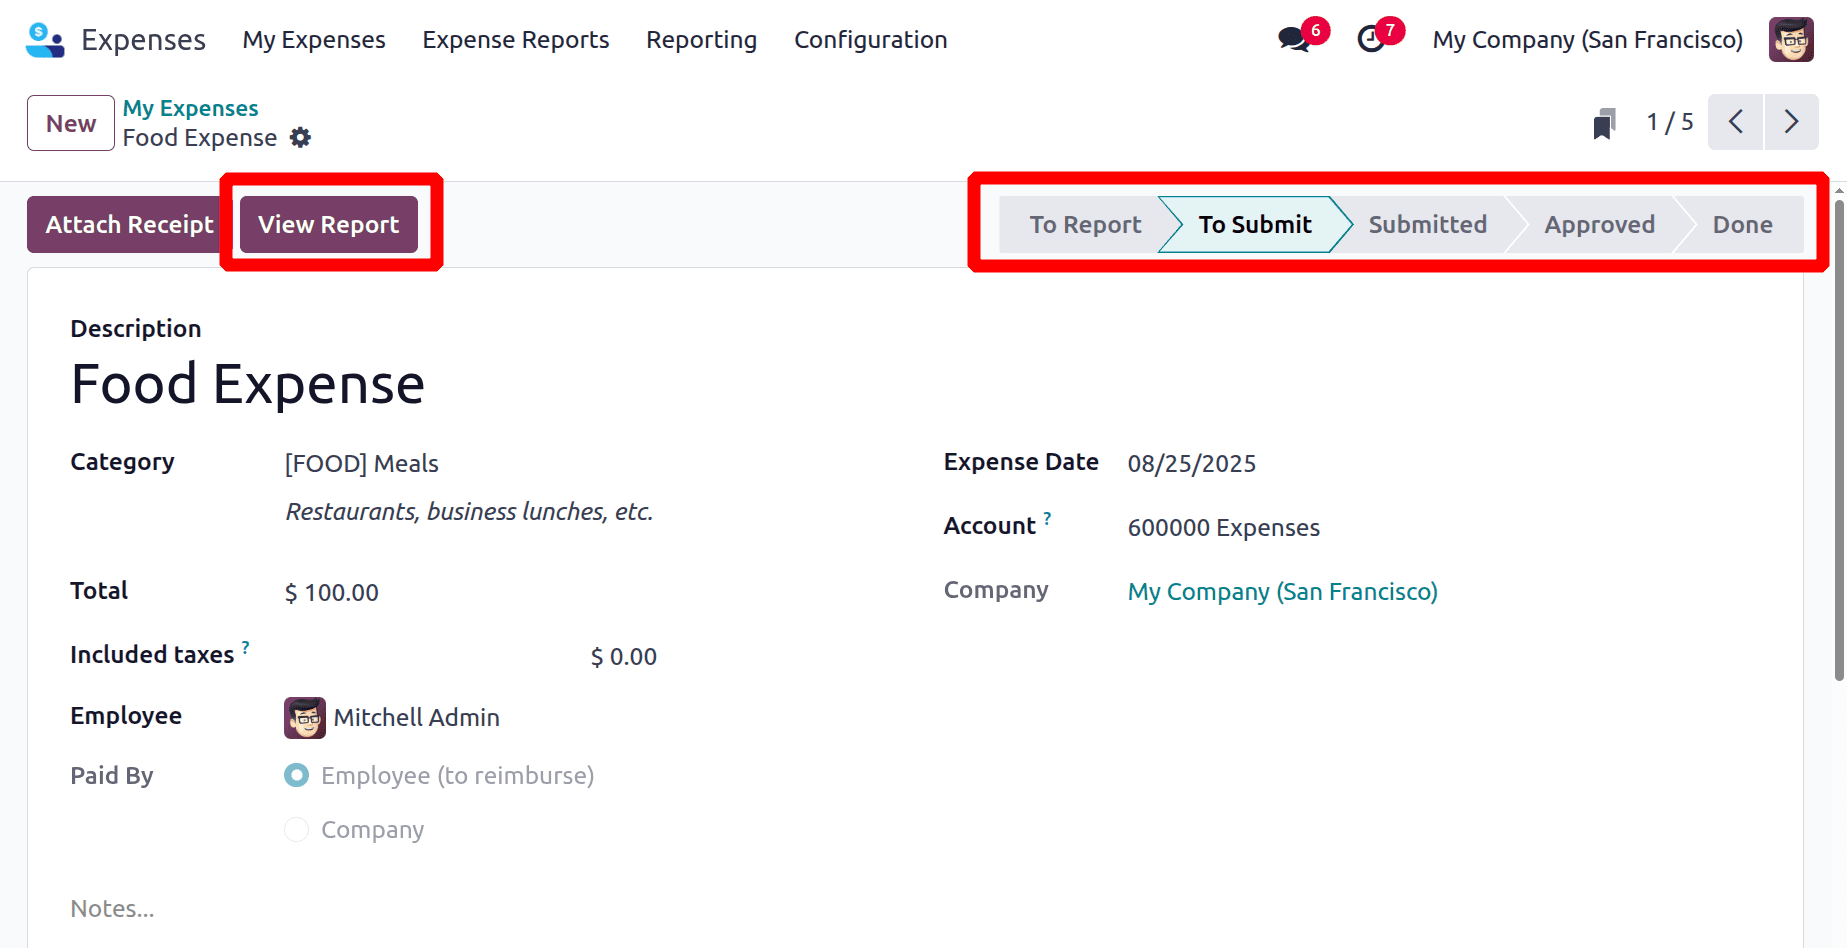The image size is (1847, 948).
Task: Click the Submitted status stage
Action: click(x=1427, y=225)
